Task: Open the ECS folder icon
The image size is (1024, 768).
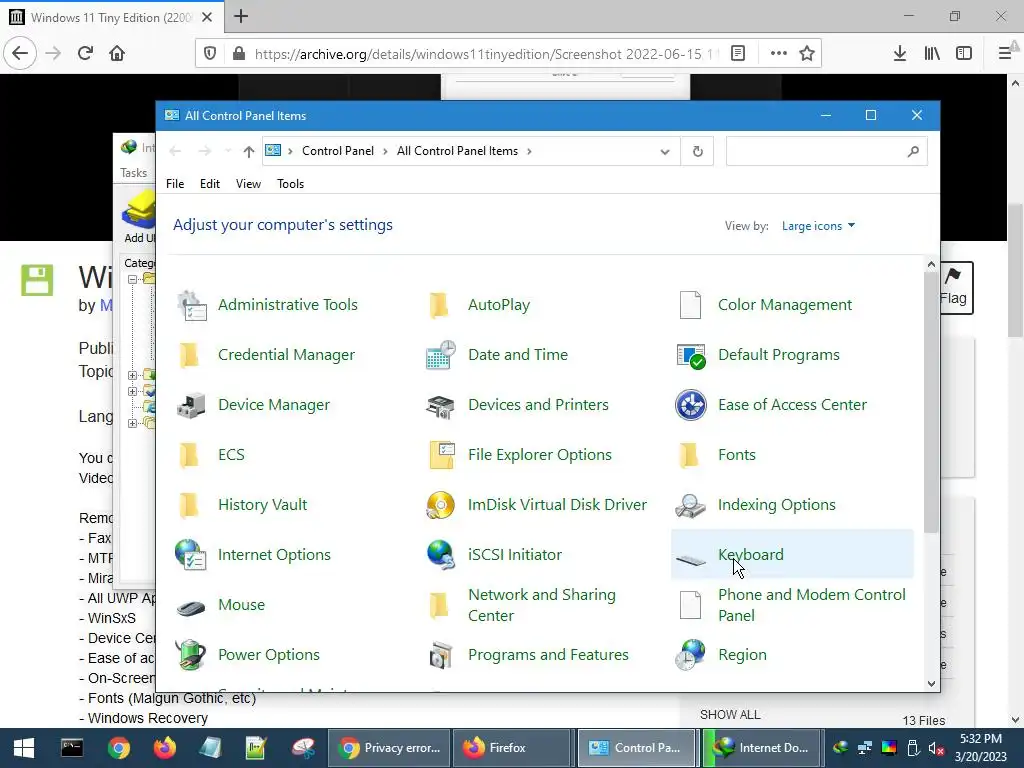Action: (189, 455)
